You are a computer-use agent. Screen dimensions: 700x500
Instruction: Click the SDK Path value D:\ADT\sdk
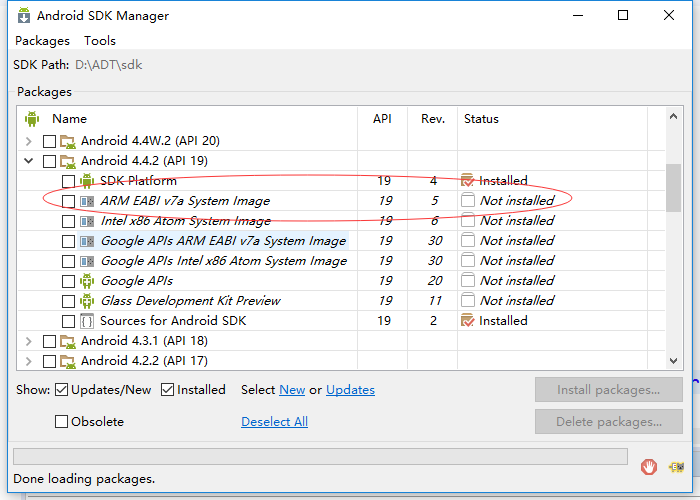[108, 65]
